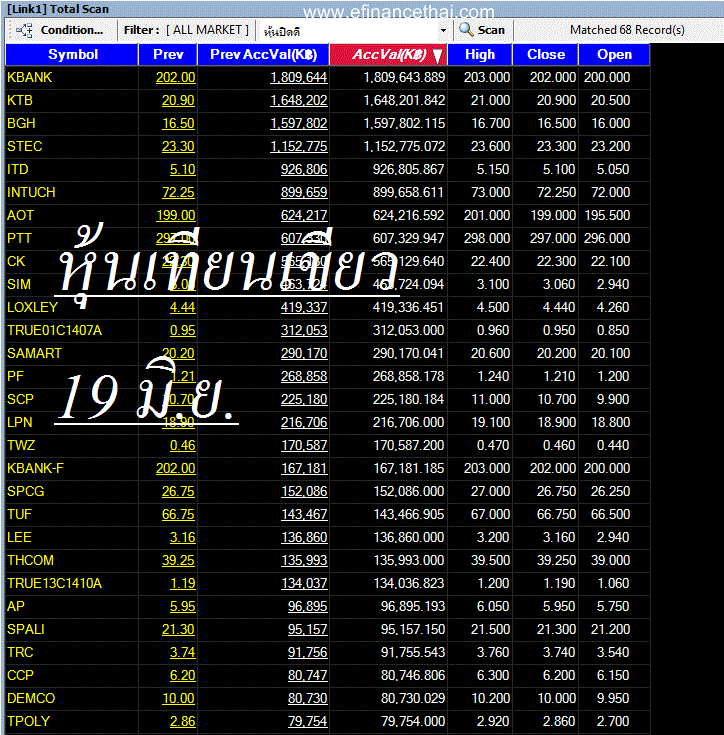Click LPN Close value 18.900
724x735 pixels.
pos(556,422)
